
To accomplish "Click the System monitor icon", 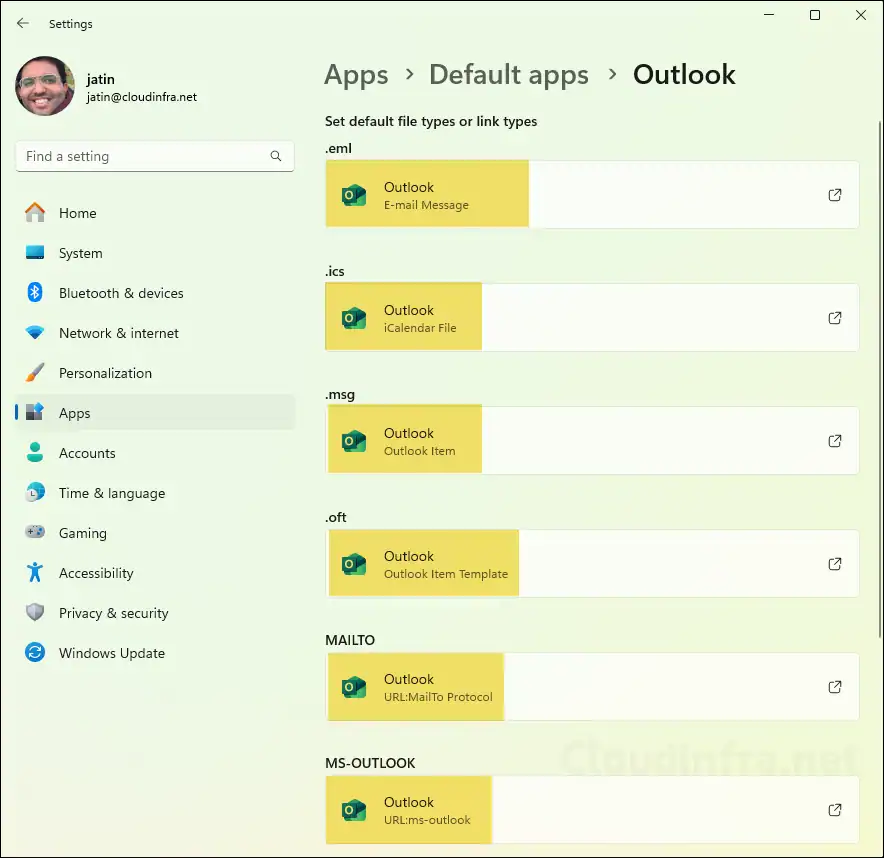I will pos(35,253).
